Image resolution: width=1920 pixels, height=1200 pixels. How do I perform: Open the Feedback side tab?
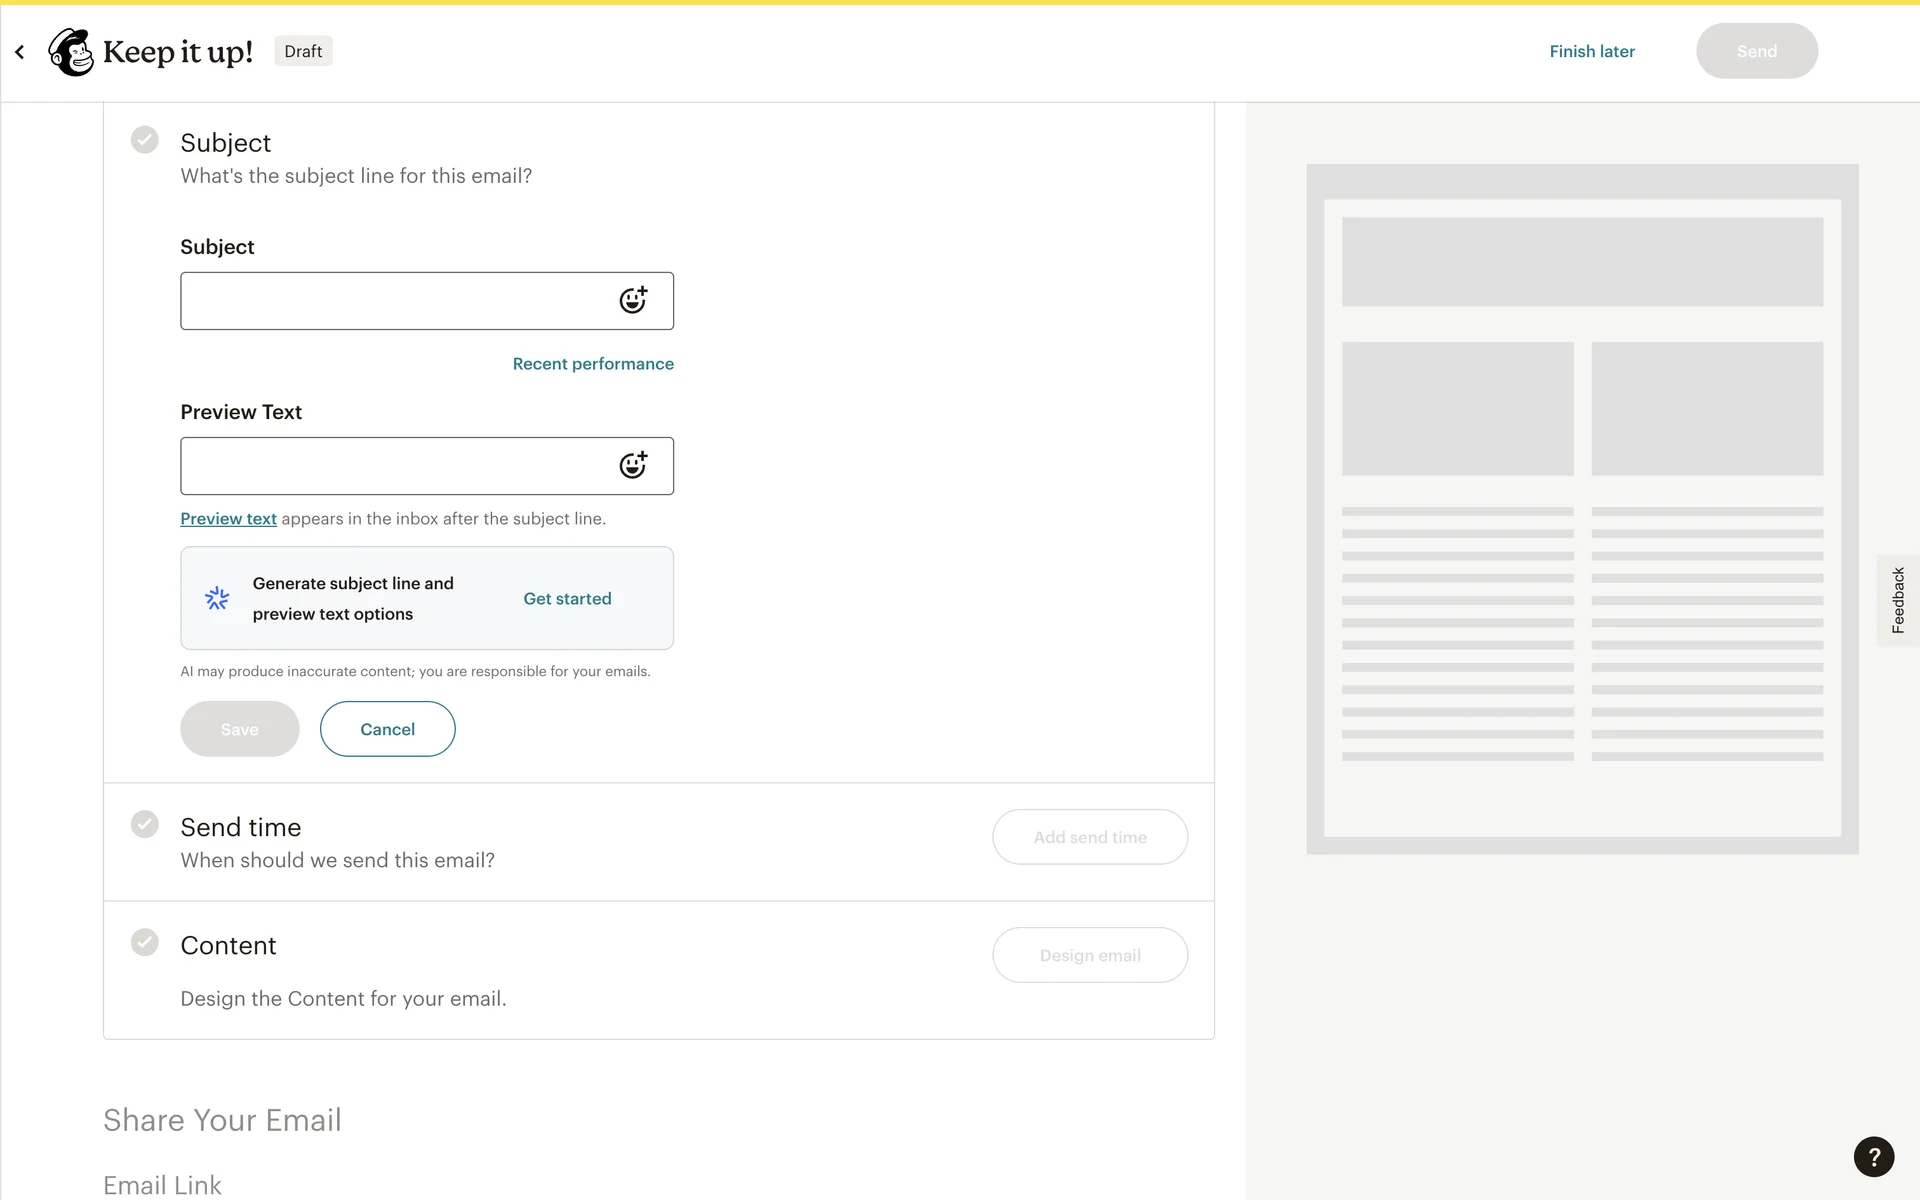coord(1897,600)
